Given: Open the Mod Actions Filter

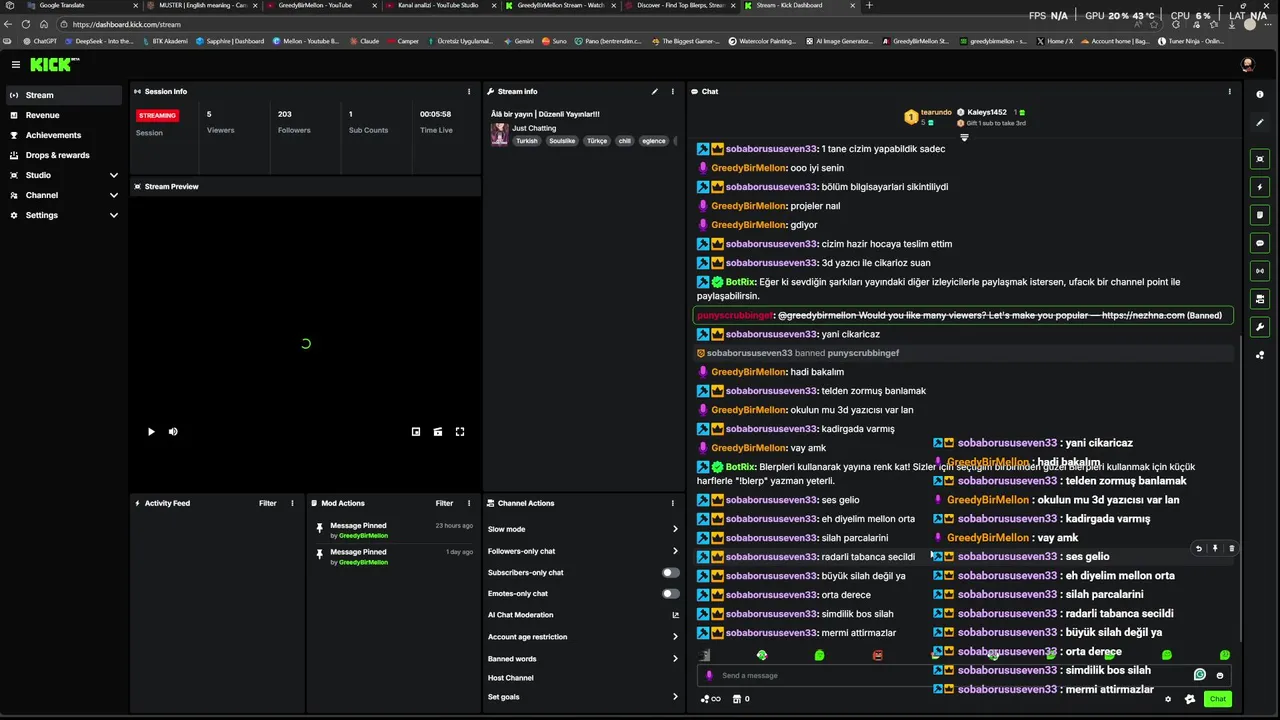Looking at the screenshot, I should 444,503.
